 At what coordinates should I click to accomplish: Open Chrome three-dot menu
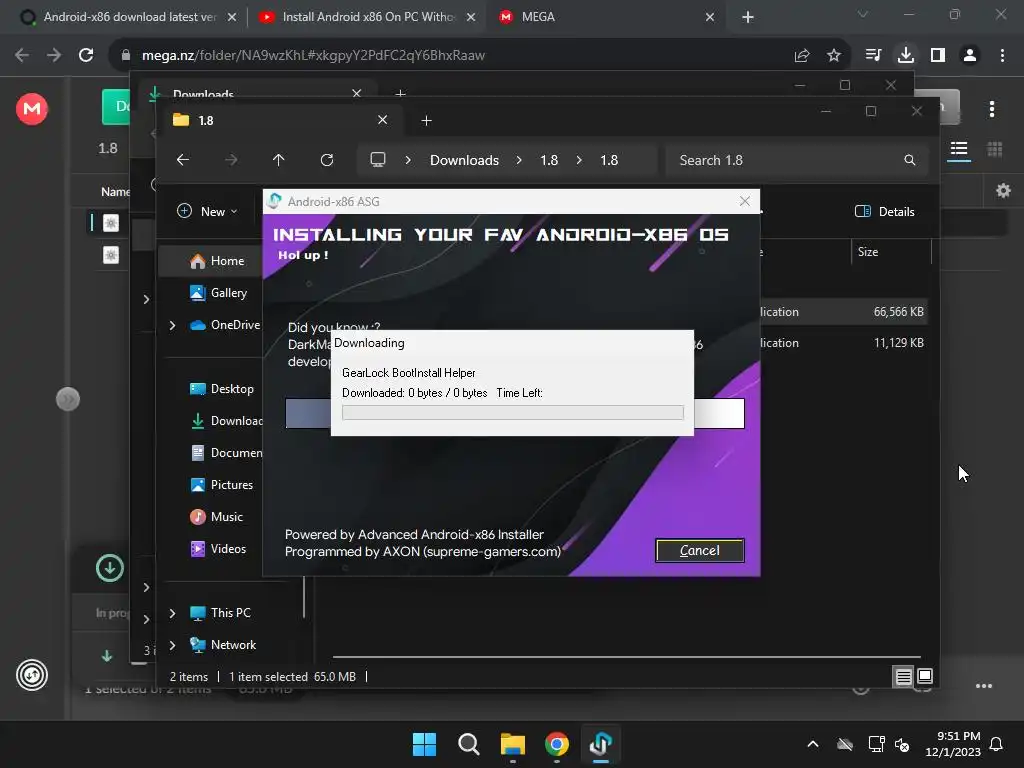tap(1002, 56)
